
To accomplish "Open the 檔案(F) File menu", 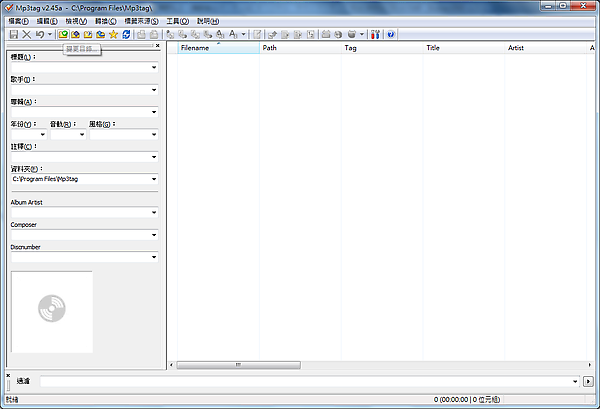I will pos(18,21).
